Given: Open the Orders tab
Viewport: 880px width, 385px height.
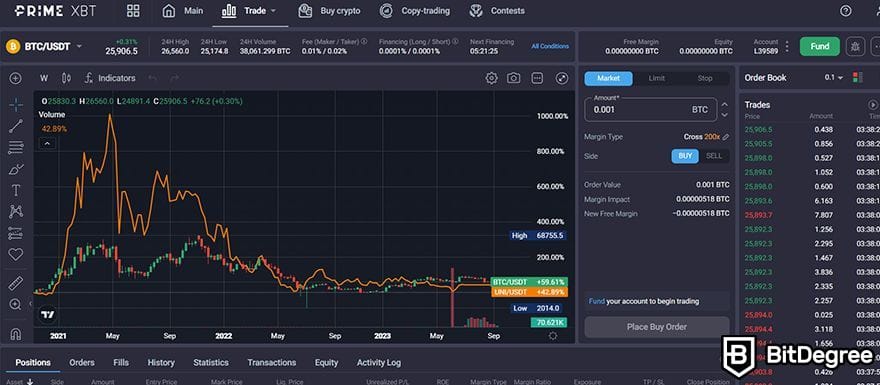Looking at the screenshot, I should (x=82, y=363).
